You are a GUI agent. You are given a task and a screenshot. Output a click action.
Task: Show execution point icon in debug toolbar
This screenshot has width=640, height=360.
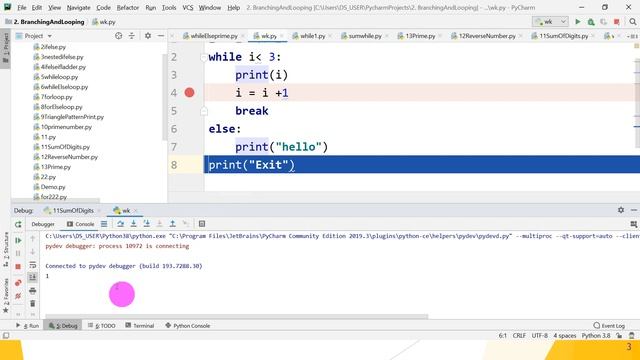tap(104, 224)
